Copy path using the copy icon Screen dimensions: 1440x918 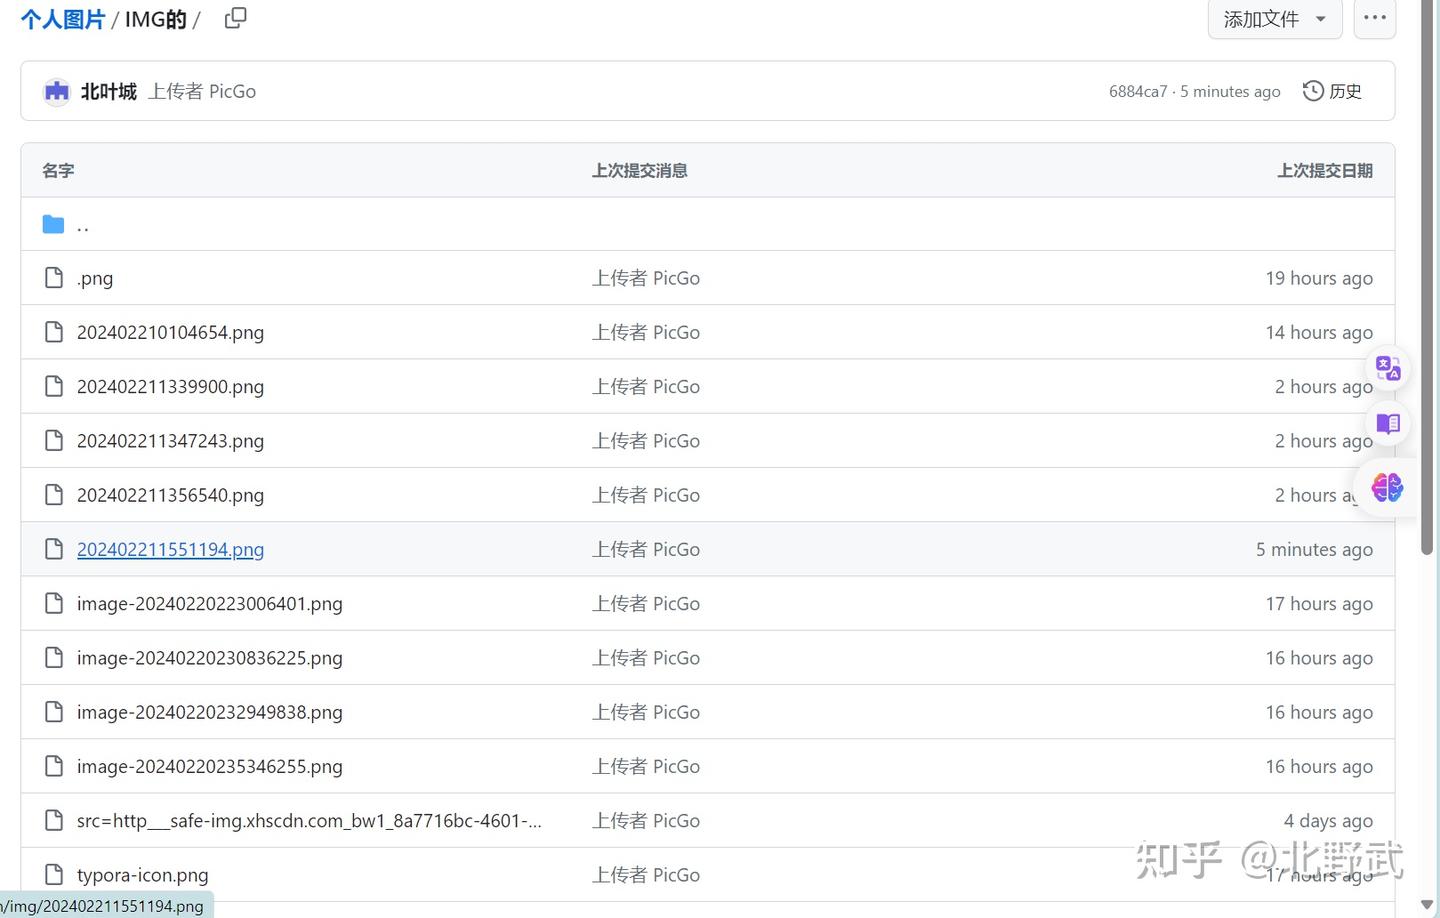click(236, 18)
